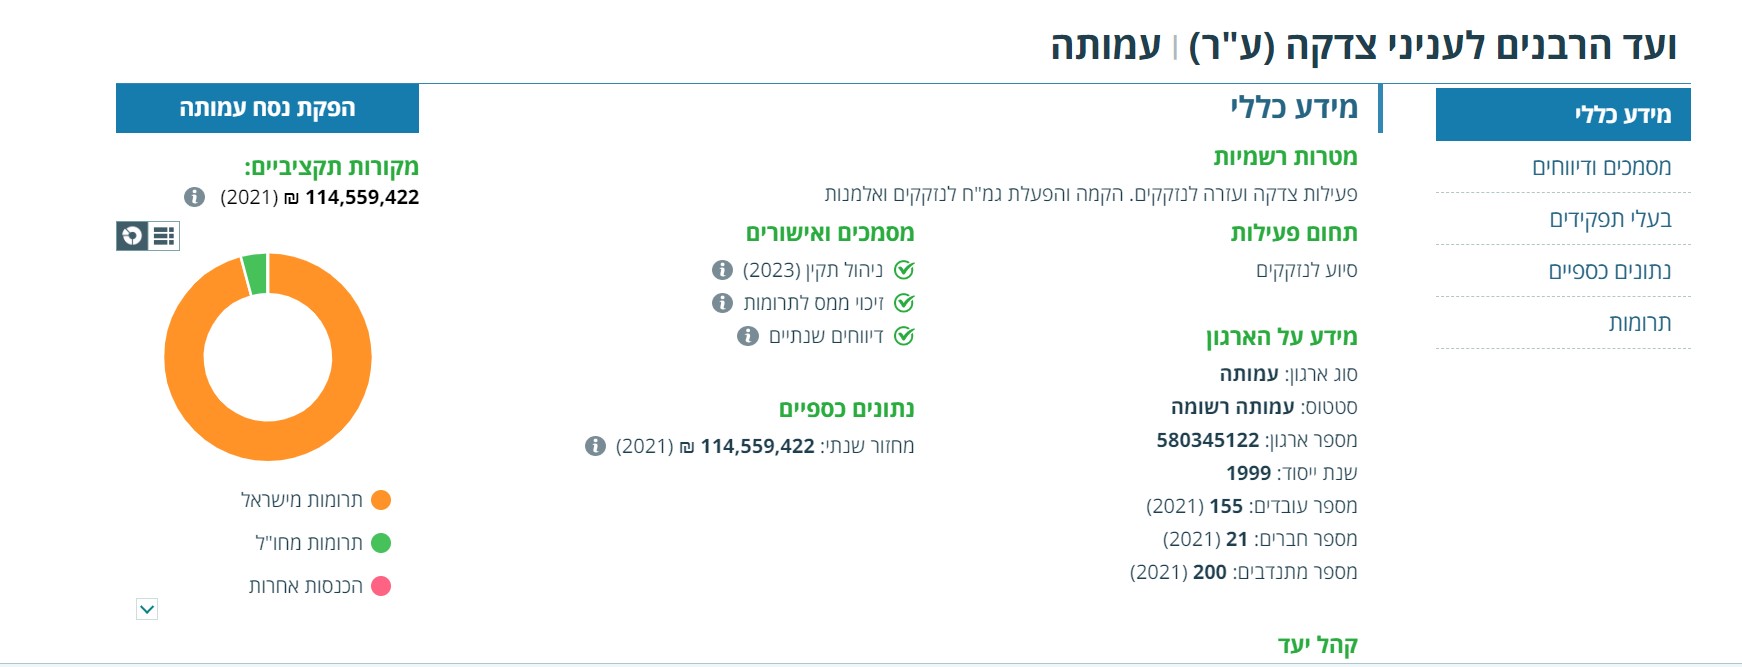The height and width of the screenshot is (667, 1742).
Task: Select נתונים כספיים in the side menu
Action: coord(1609,271)
